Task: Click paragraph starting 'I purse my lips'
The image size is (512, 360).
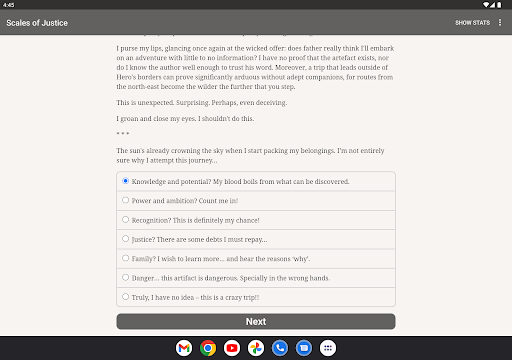Action: [x=255, y=67]
